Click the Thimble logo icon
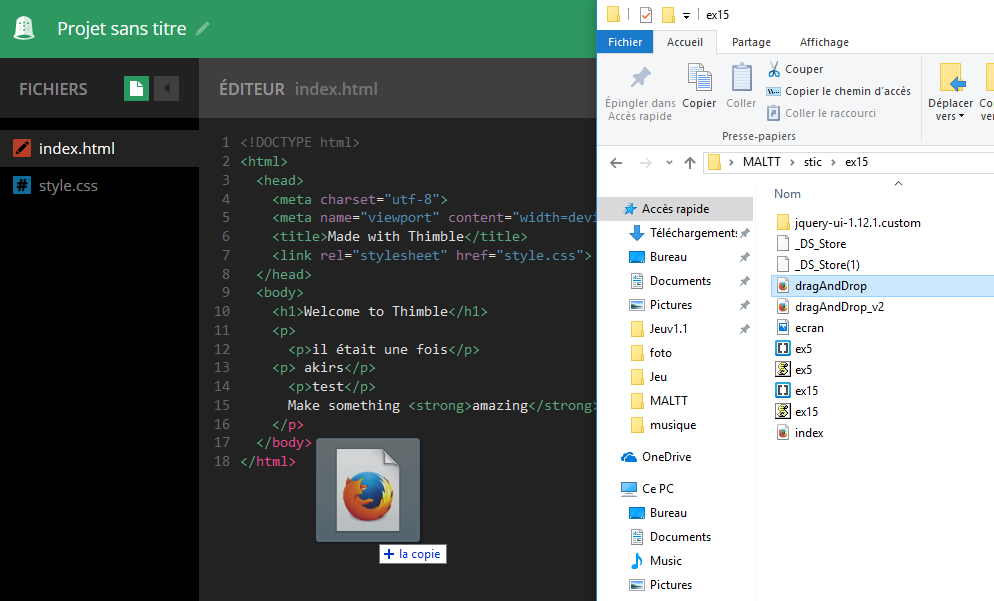This screenshot has height=601, width=994. pyautogui.click(x=24, y=28)
